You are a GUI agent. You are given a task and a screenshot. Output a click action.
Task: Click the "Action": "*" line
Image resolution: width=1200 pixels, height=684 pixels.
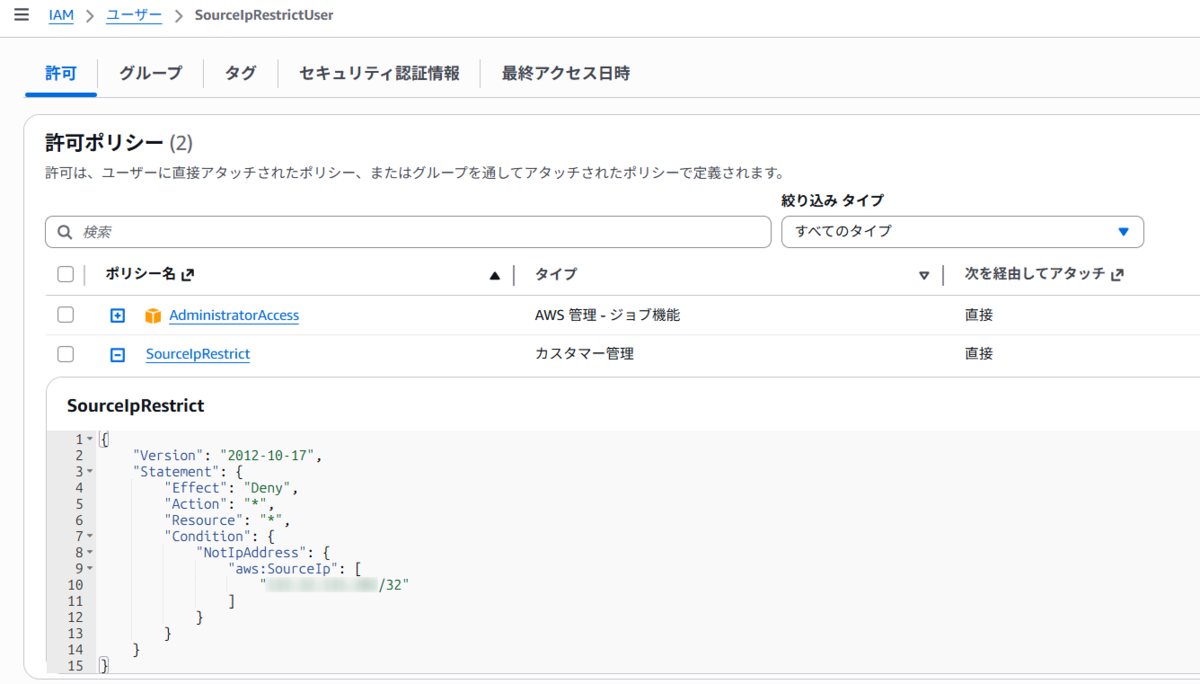pos(220,504)
